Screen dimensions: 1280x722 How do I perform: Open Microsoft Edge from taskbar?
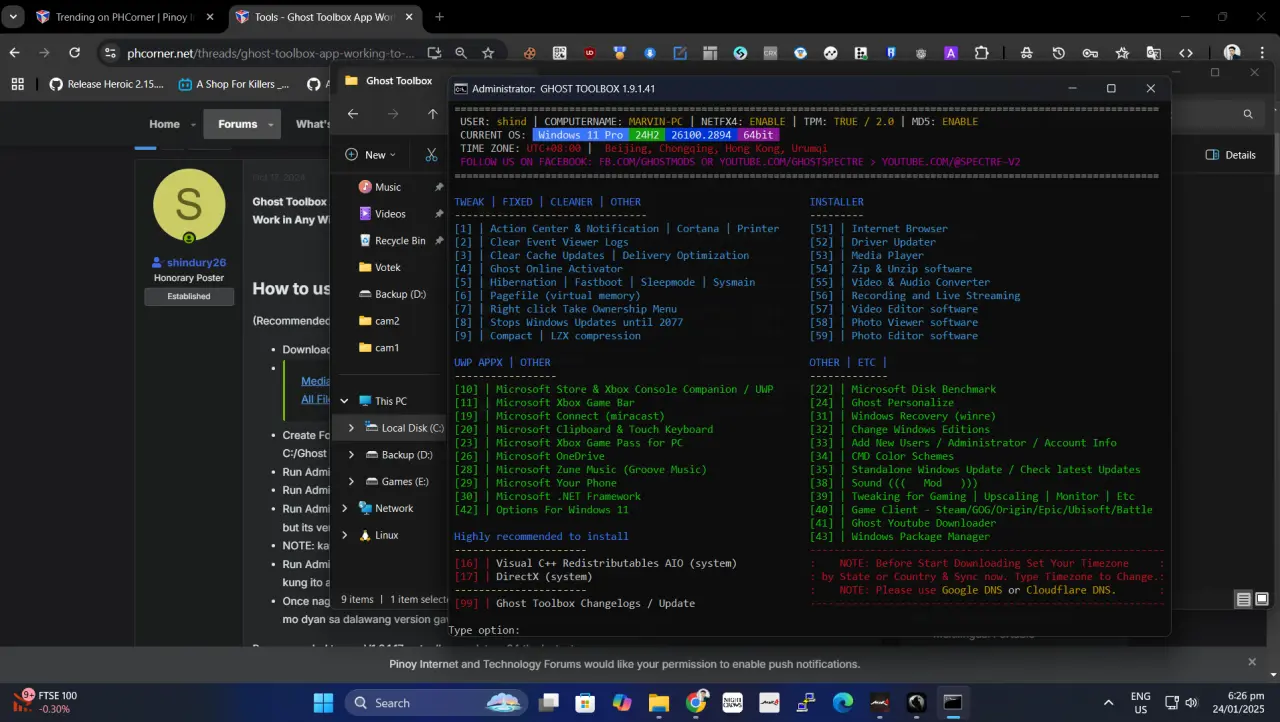tap(843, 703)
